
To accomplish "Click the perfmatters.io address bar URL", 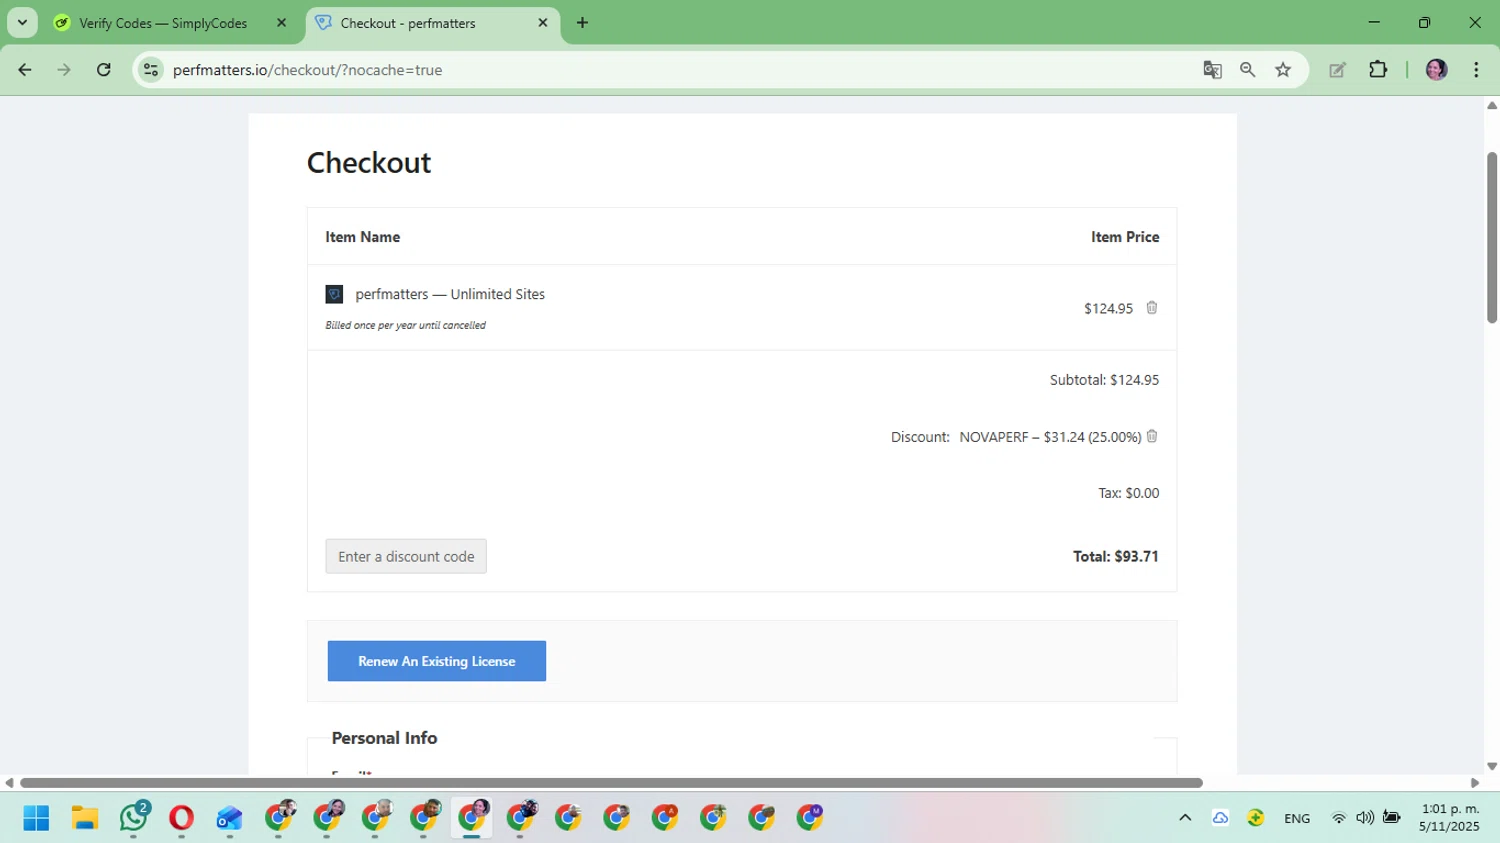I will [308, 70].
